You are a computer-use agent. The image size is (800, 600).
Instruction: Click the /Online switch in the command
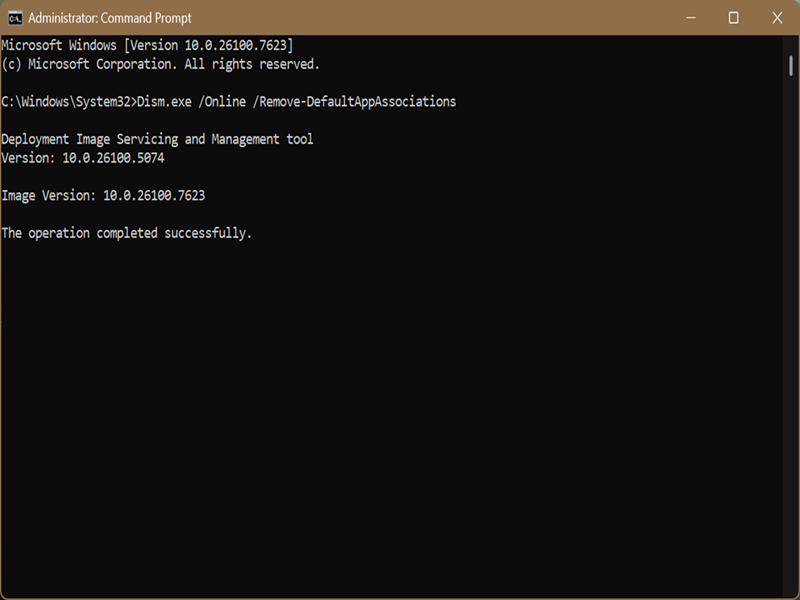click(221, 102)
